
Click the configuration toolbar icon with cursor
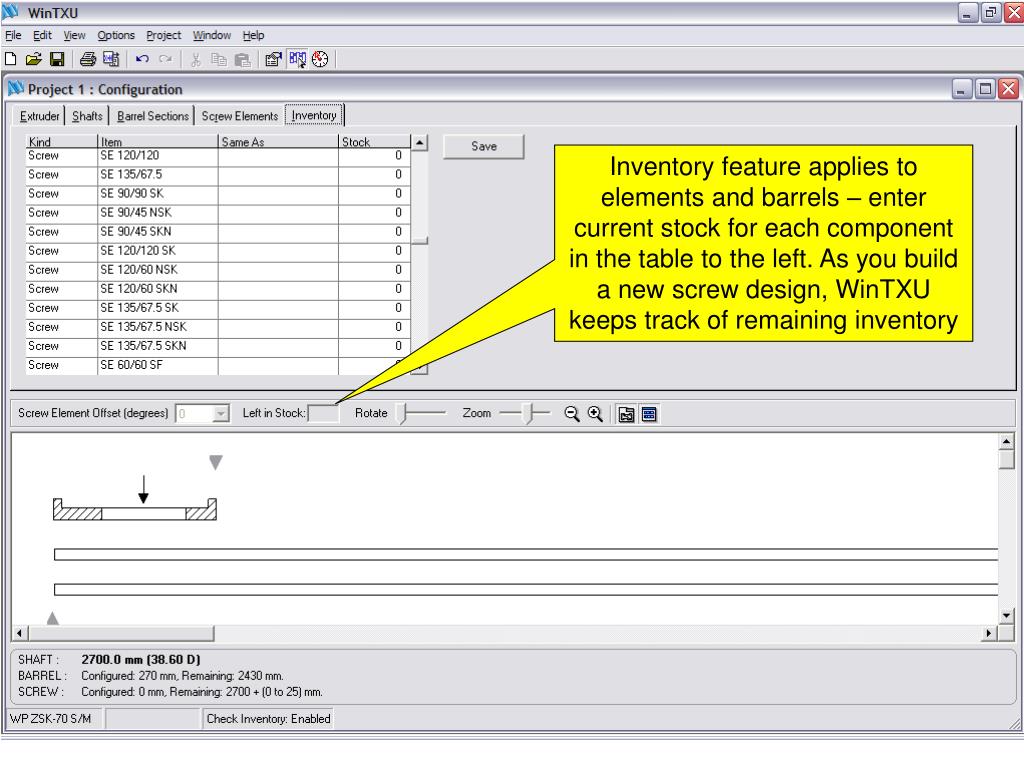(x=297, y=59)
